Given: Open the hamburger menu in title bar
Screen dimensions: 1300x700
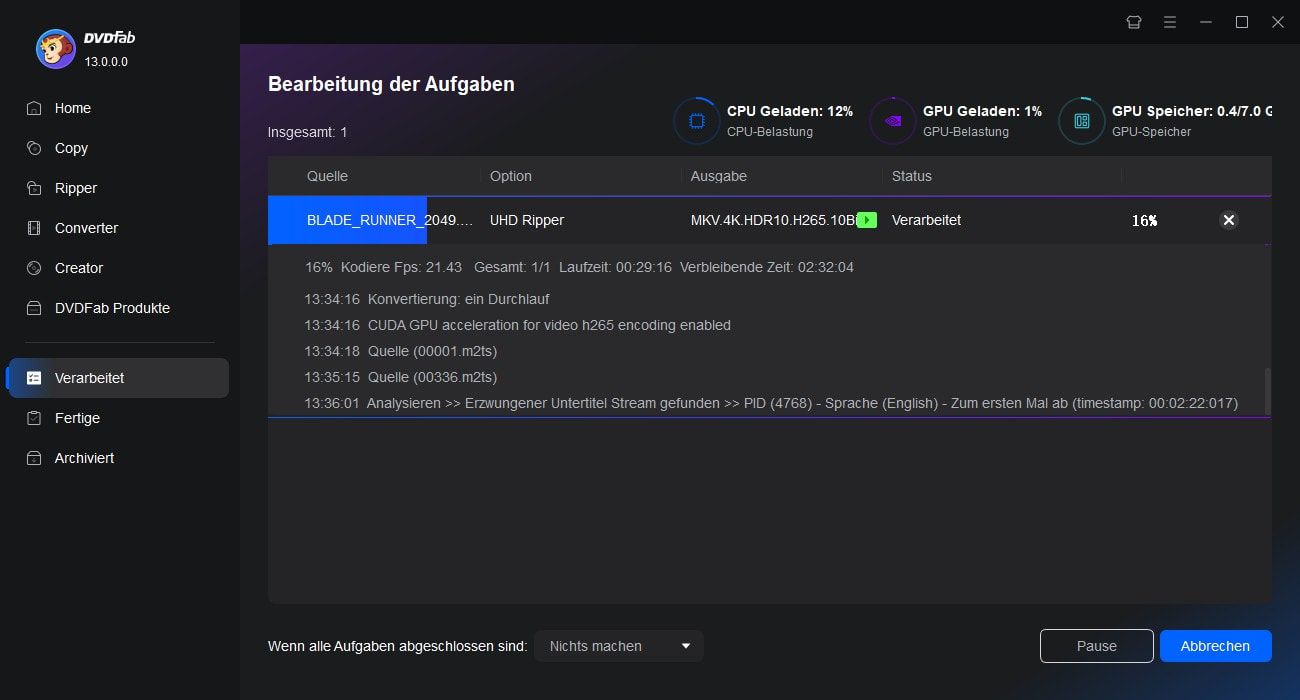Looking at the screenshot, I should tap(1169, 22).
